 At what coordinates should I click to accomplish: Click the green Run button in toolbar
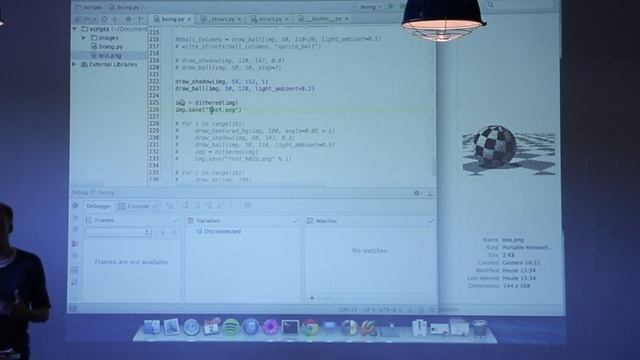(x=391, y=7)
